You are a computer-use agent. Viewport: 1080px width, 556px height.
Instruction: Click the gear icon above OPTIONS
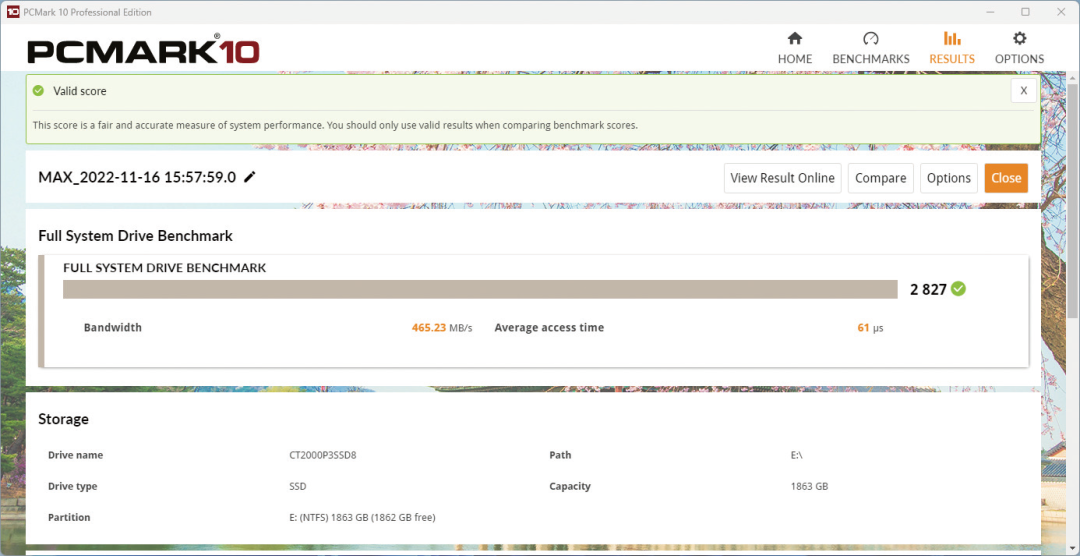point(1019,38)
